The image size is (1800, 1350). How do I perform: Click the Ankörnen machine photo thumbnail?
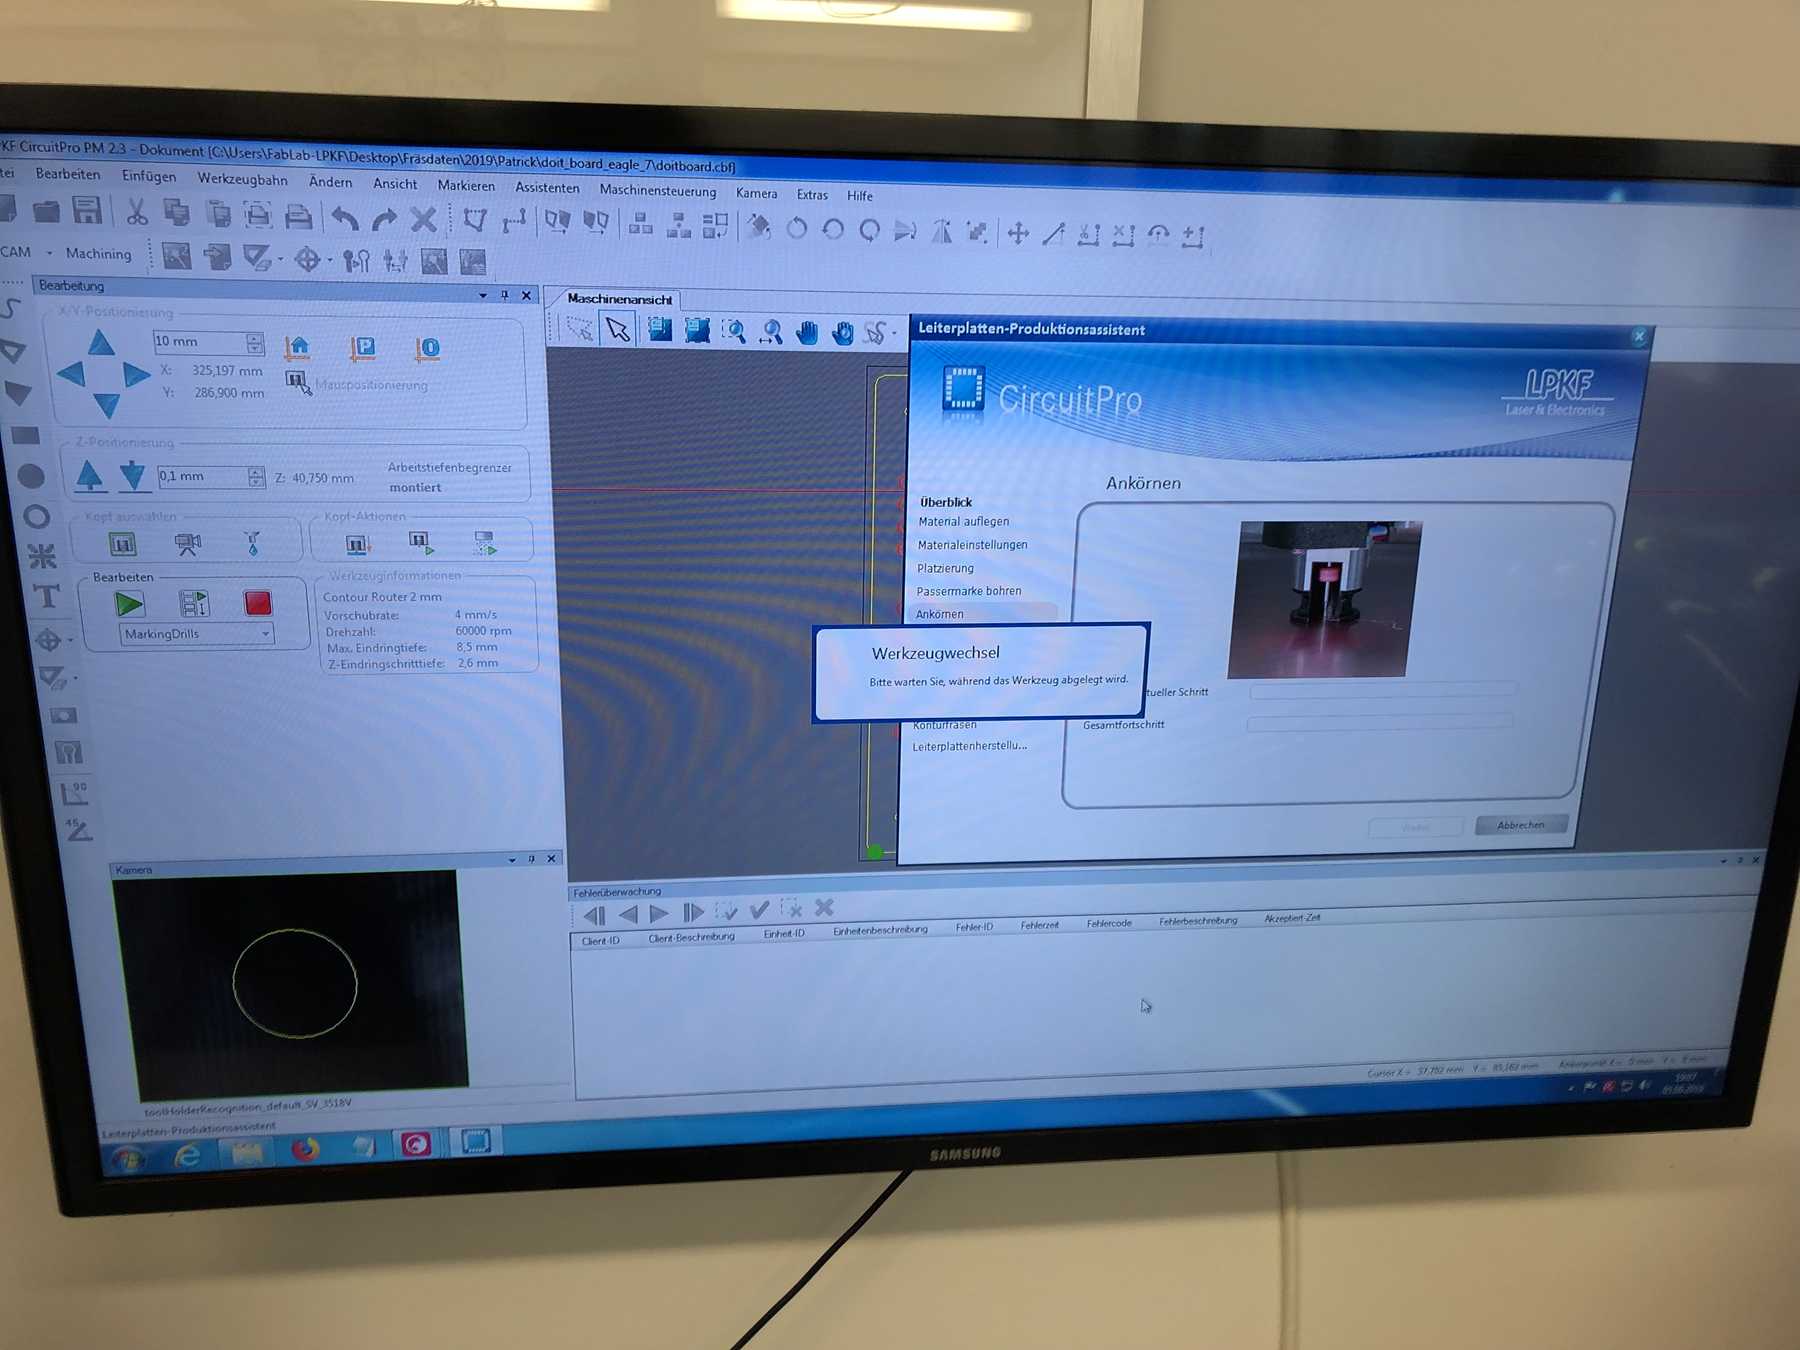[x=1324, y=599]
